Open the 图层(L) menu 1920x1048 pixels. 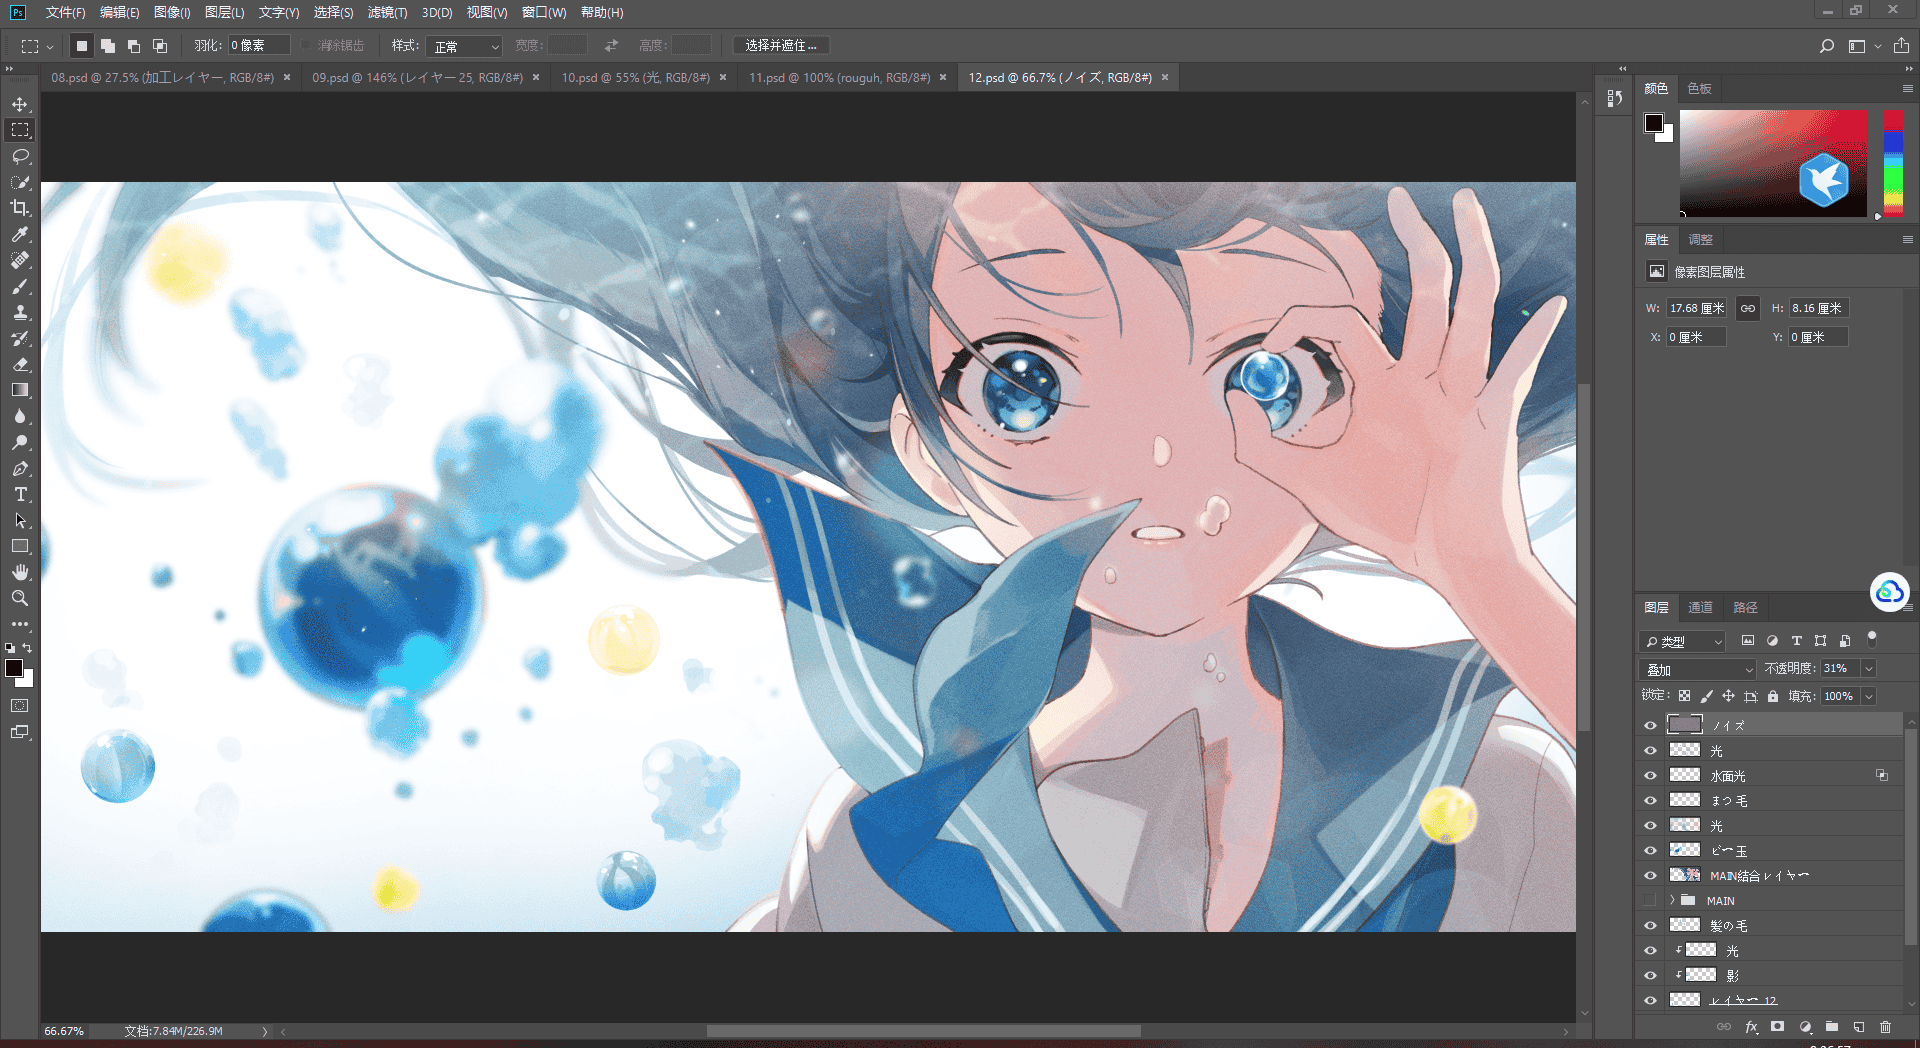pyautogui.click(x=224, y=12)
